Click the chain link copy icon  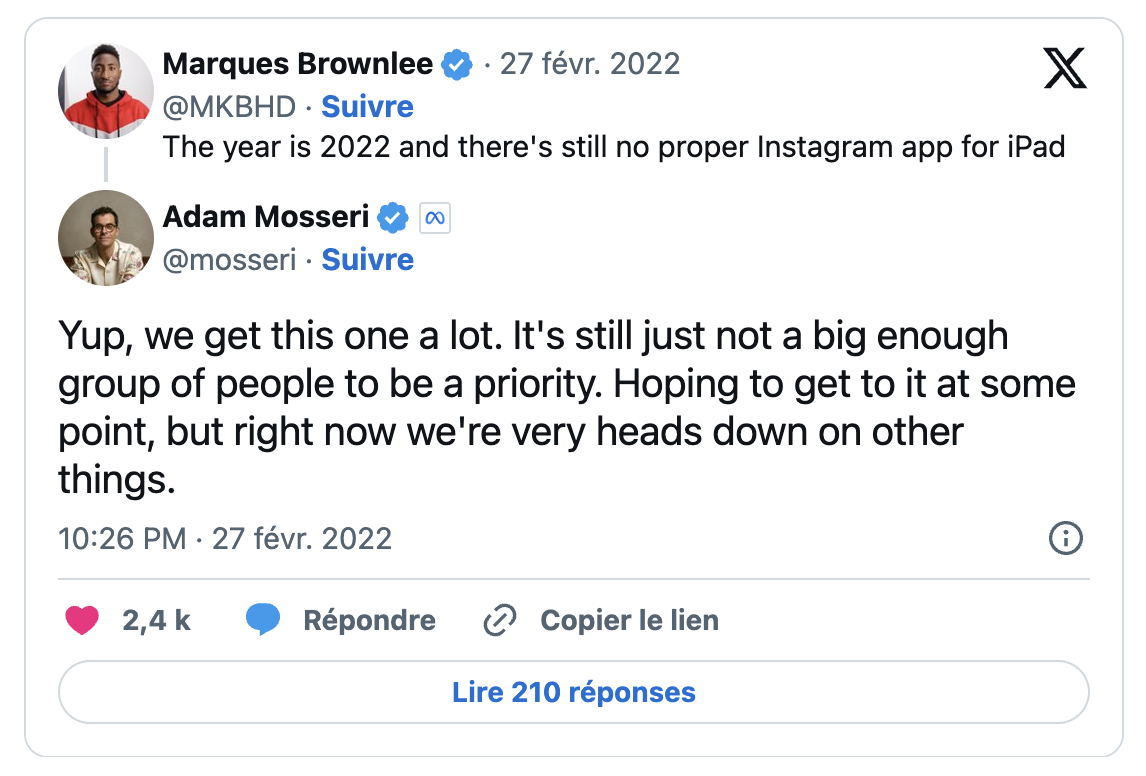500,620
